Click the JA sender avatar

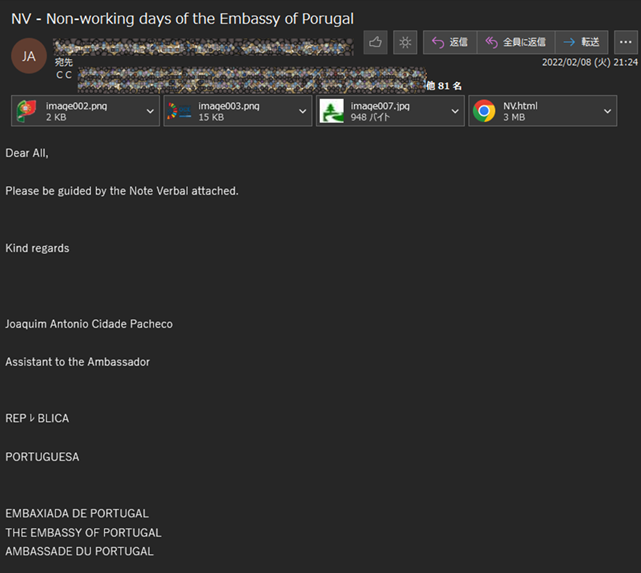[x=28, y=56]
